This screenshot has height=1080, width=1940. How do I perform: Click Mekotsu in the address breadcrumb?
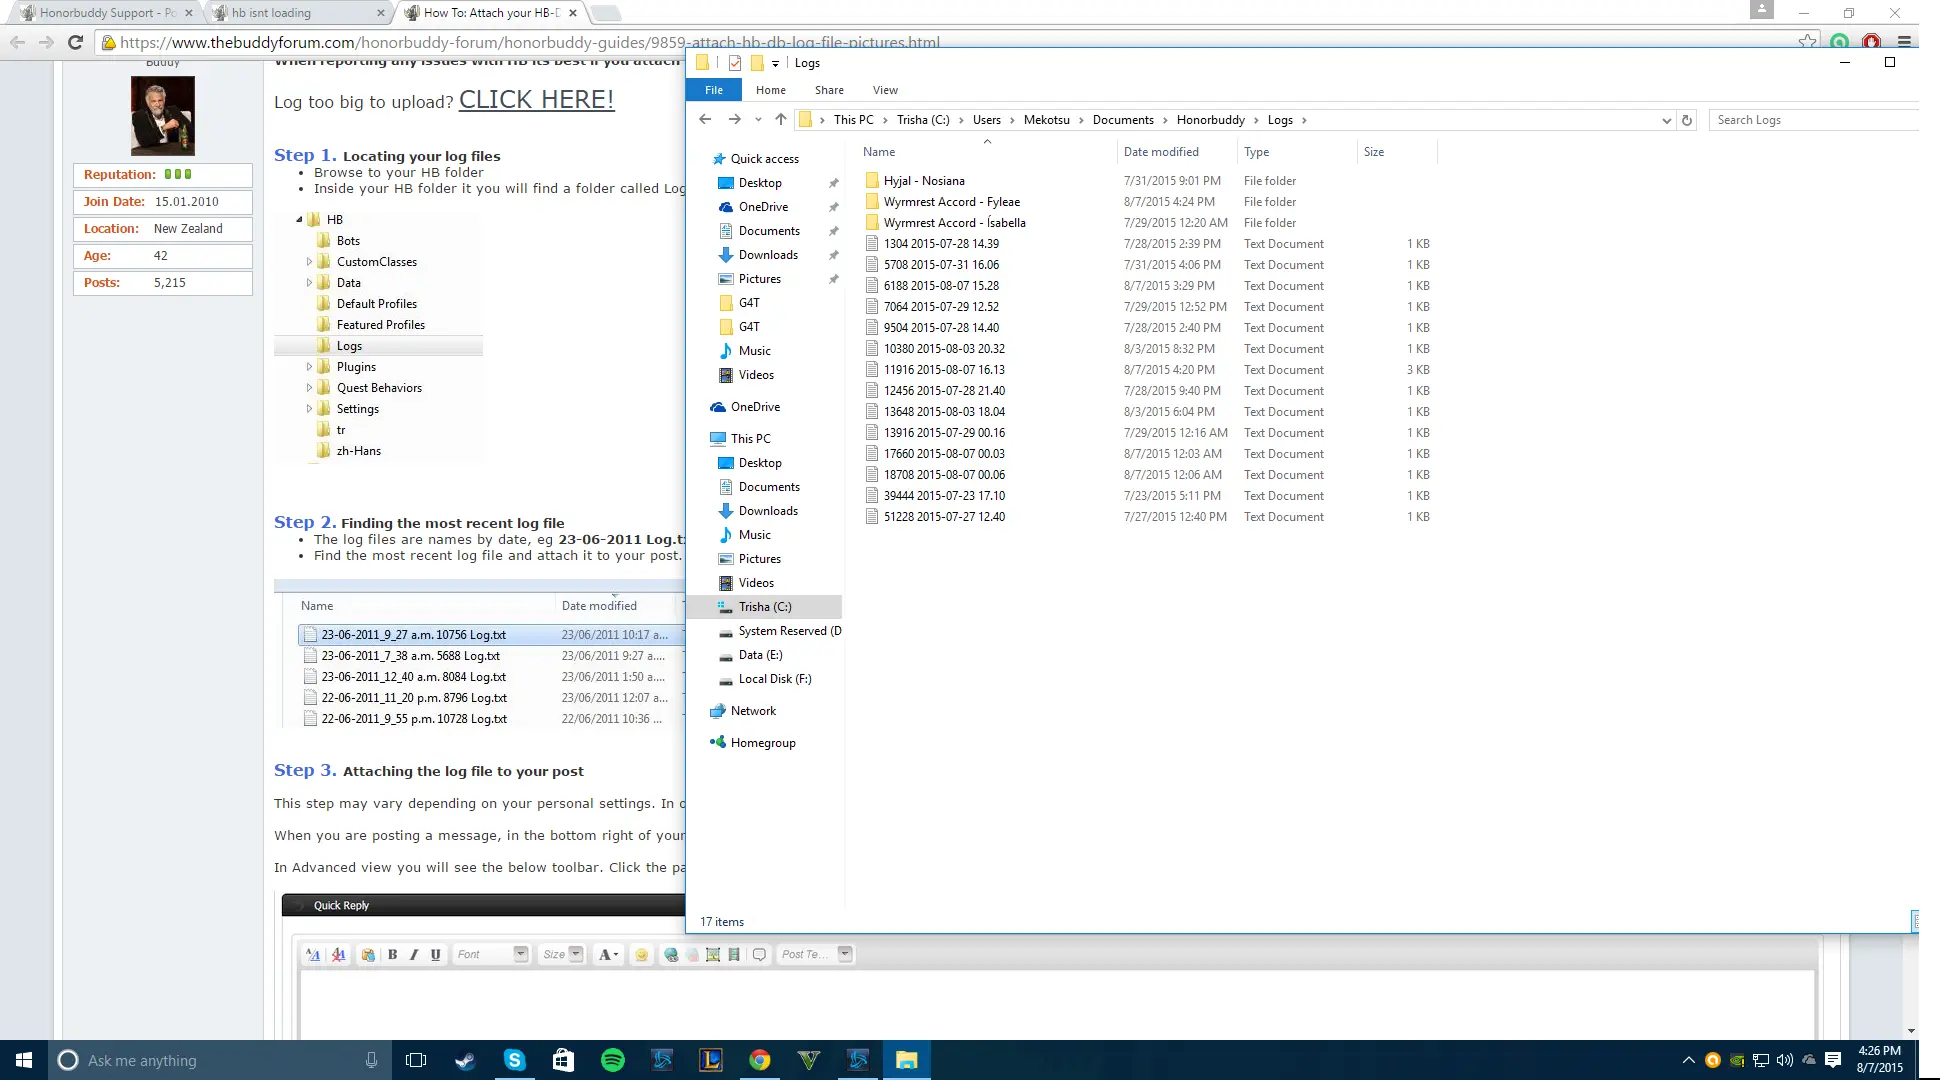pyautogui.click(x=1046, y=120)
